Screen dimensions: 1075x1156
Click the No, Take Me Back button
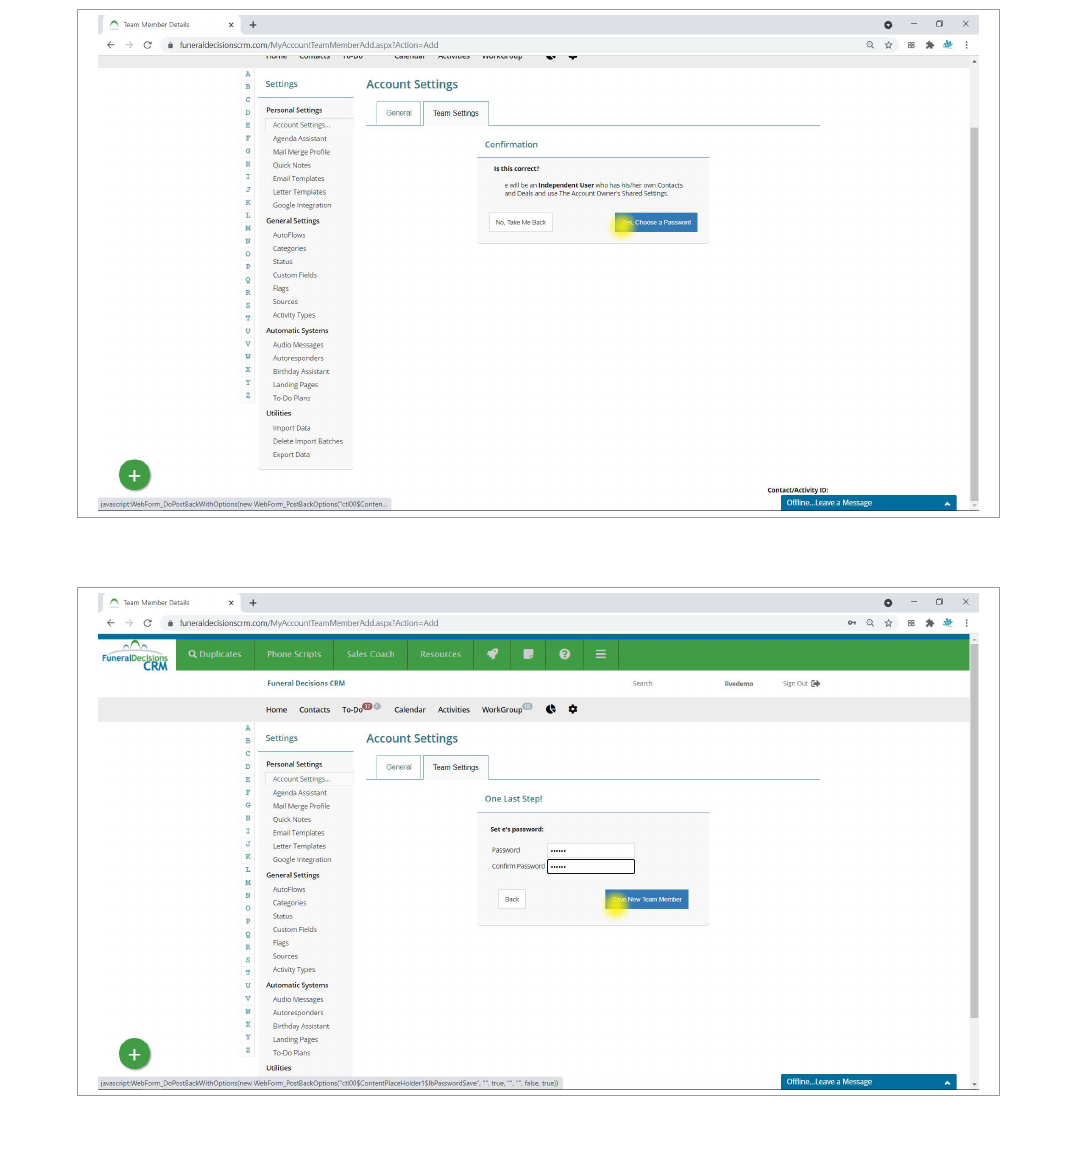tap(521, 222)
